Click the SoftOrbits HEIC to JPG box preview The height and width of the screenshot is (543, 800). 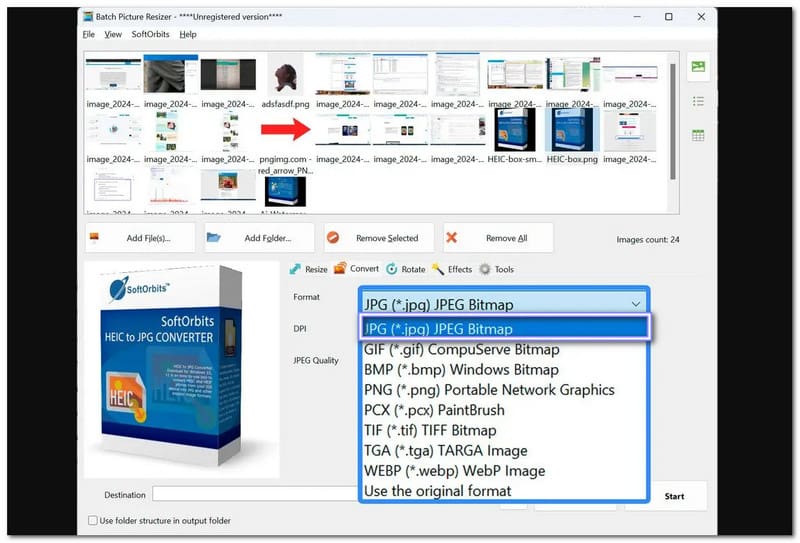[x=181, y=369]
